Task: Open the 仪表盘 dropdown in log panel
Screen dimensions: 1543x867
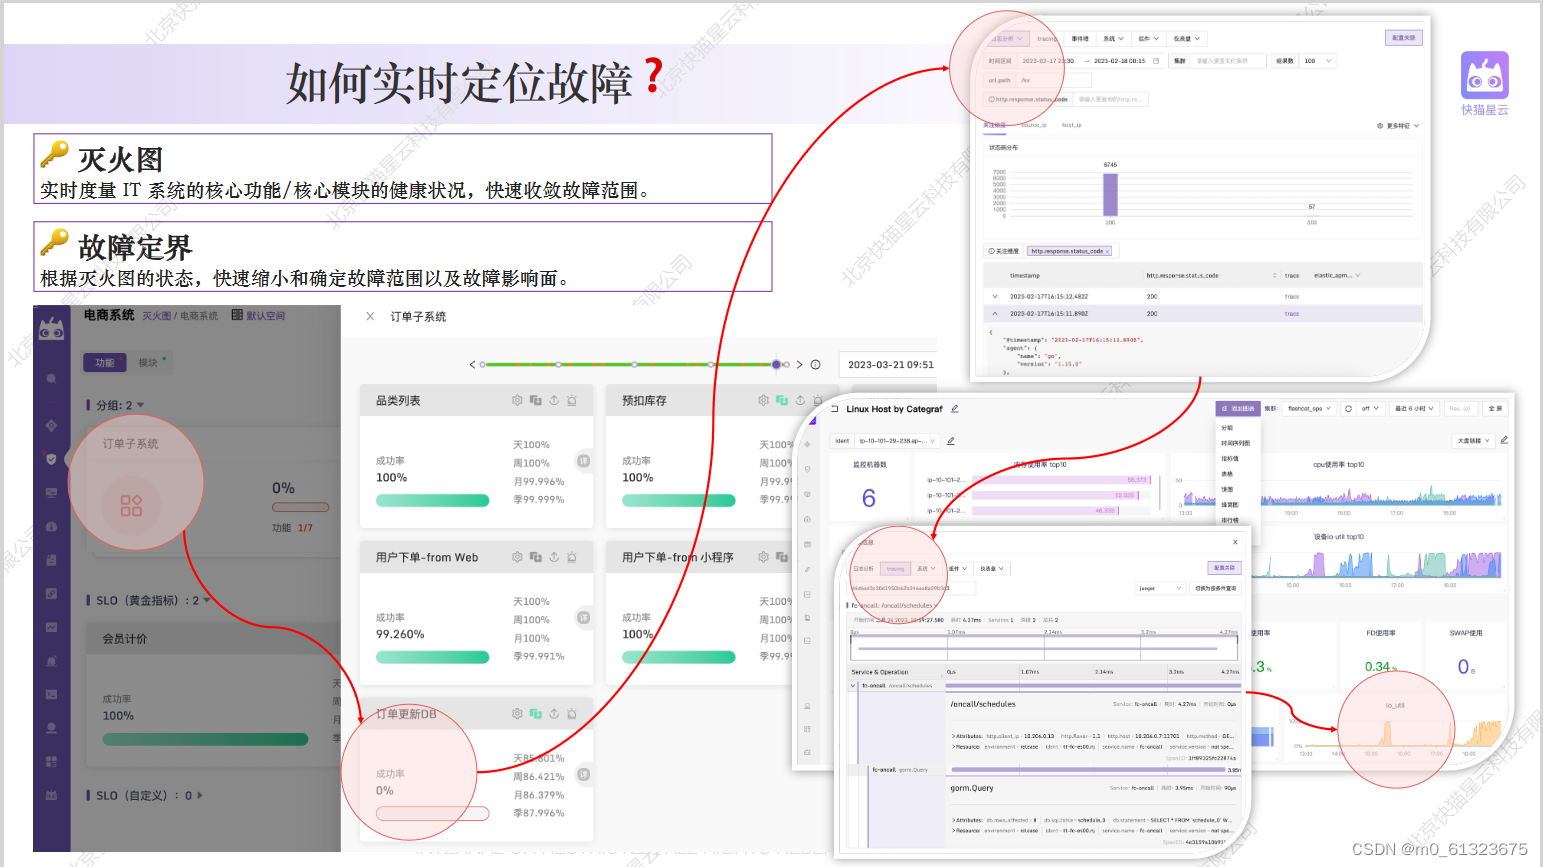Action: (1186, 39)
